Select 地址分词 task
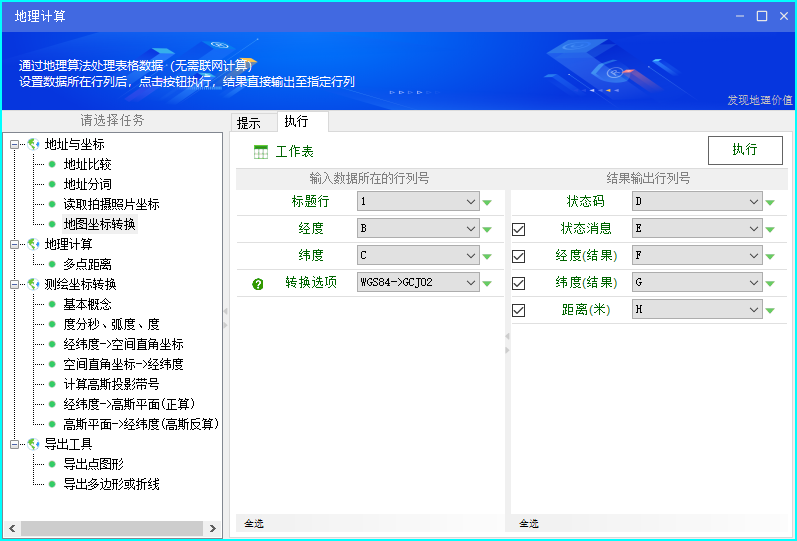This screenshot has width=797, height=541. click(87, 184)
